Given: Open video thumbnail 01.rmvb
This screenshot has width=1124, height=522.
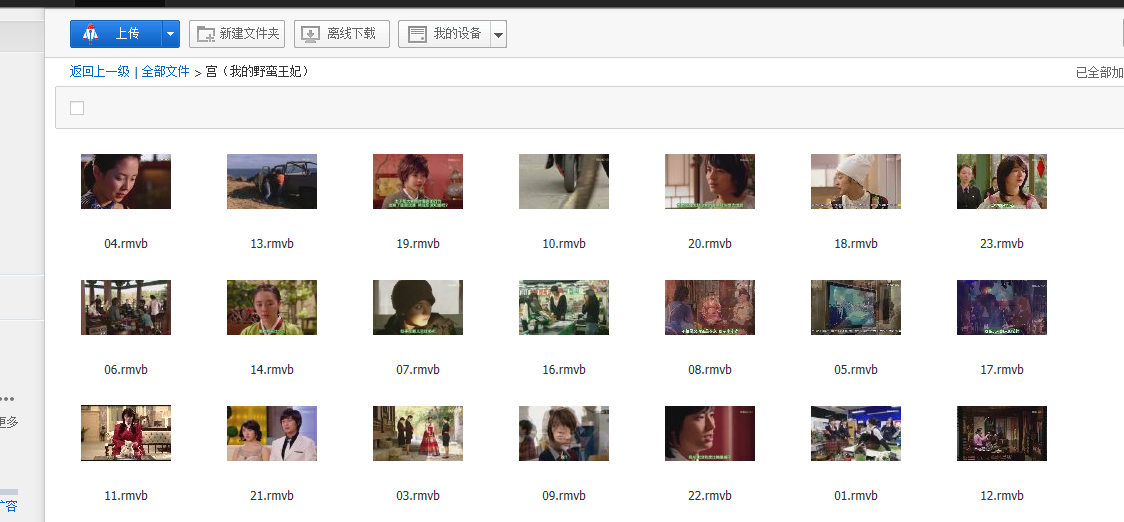Looking at the screenshot, I should [x=856, y=433].
